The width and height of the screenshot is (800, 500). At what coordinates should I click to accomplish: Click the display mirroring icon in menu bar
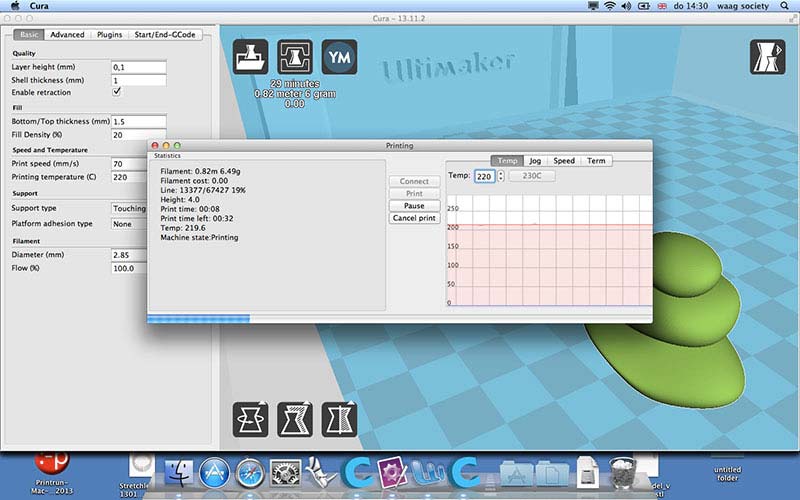pos(593,6)
